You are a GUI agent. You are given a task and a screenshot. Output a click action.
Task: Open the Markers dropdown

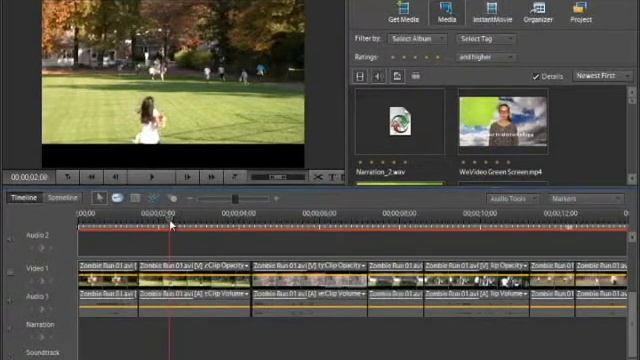[586, 199]
